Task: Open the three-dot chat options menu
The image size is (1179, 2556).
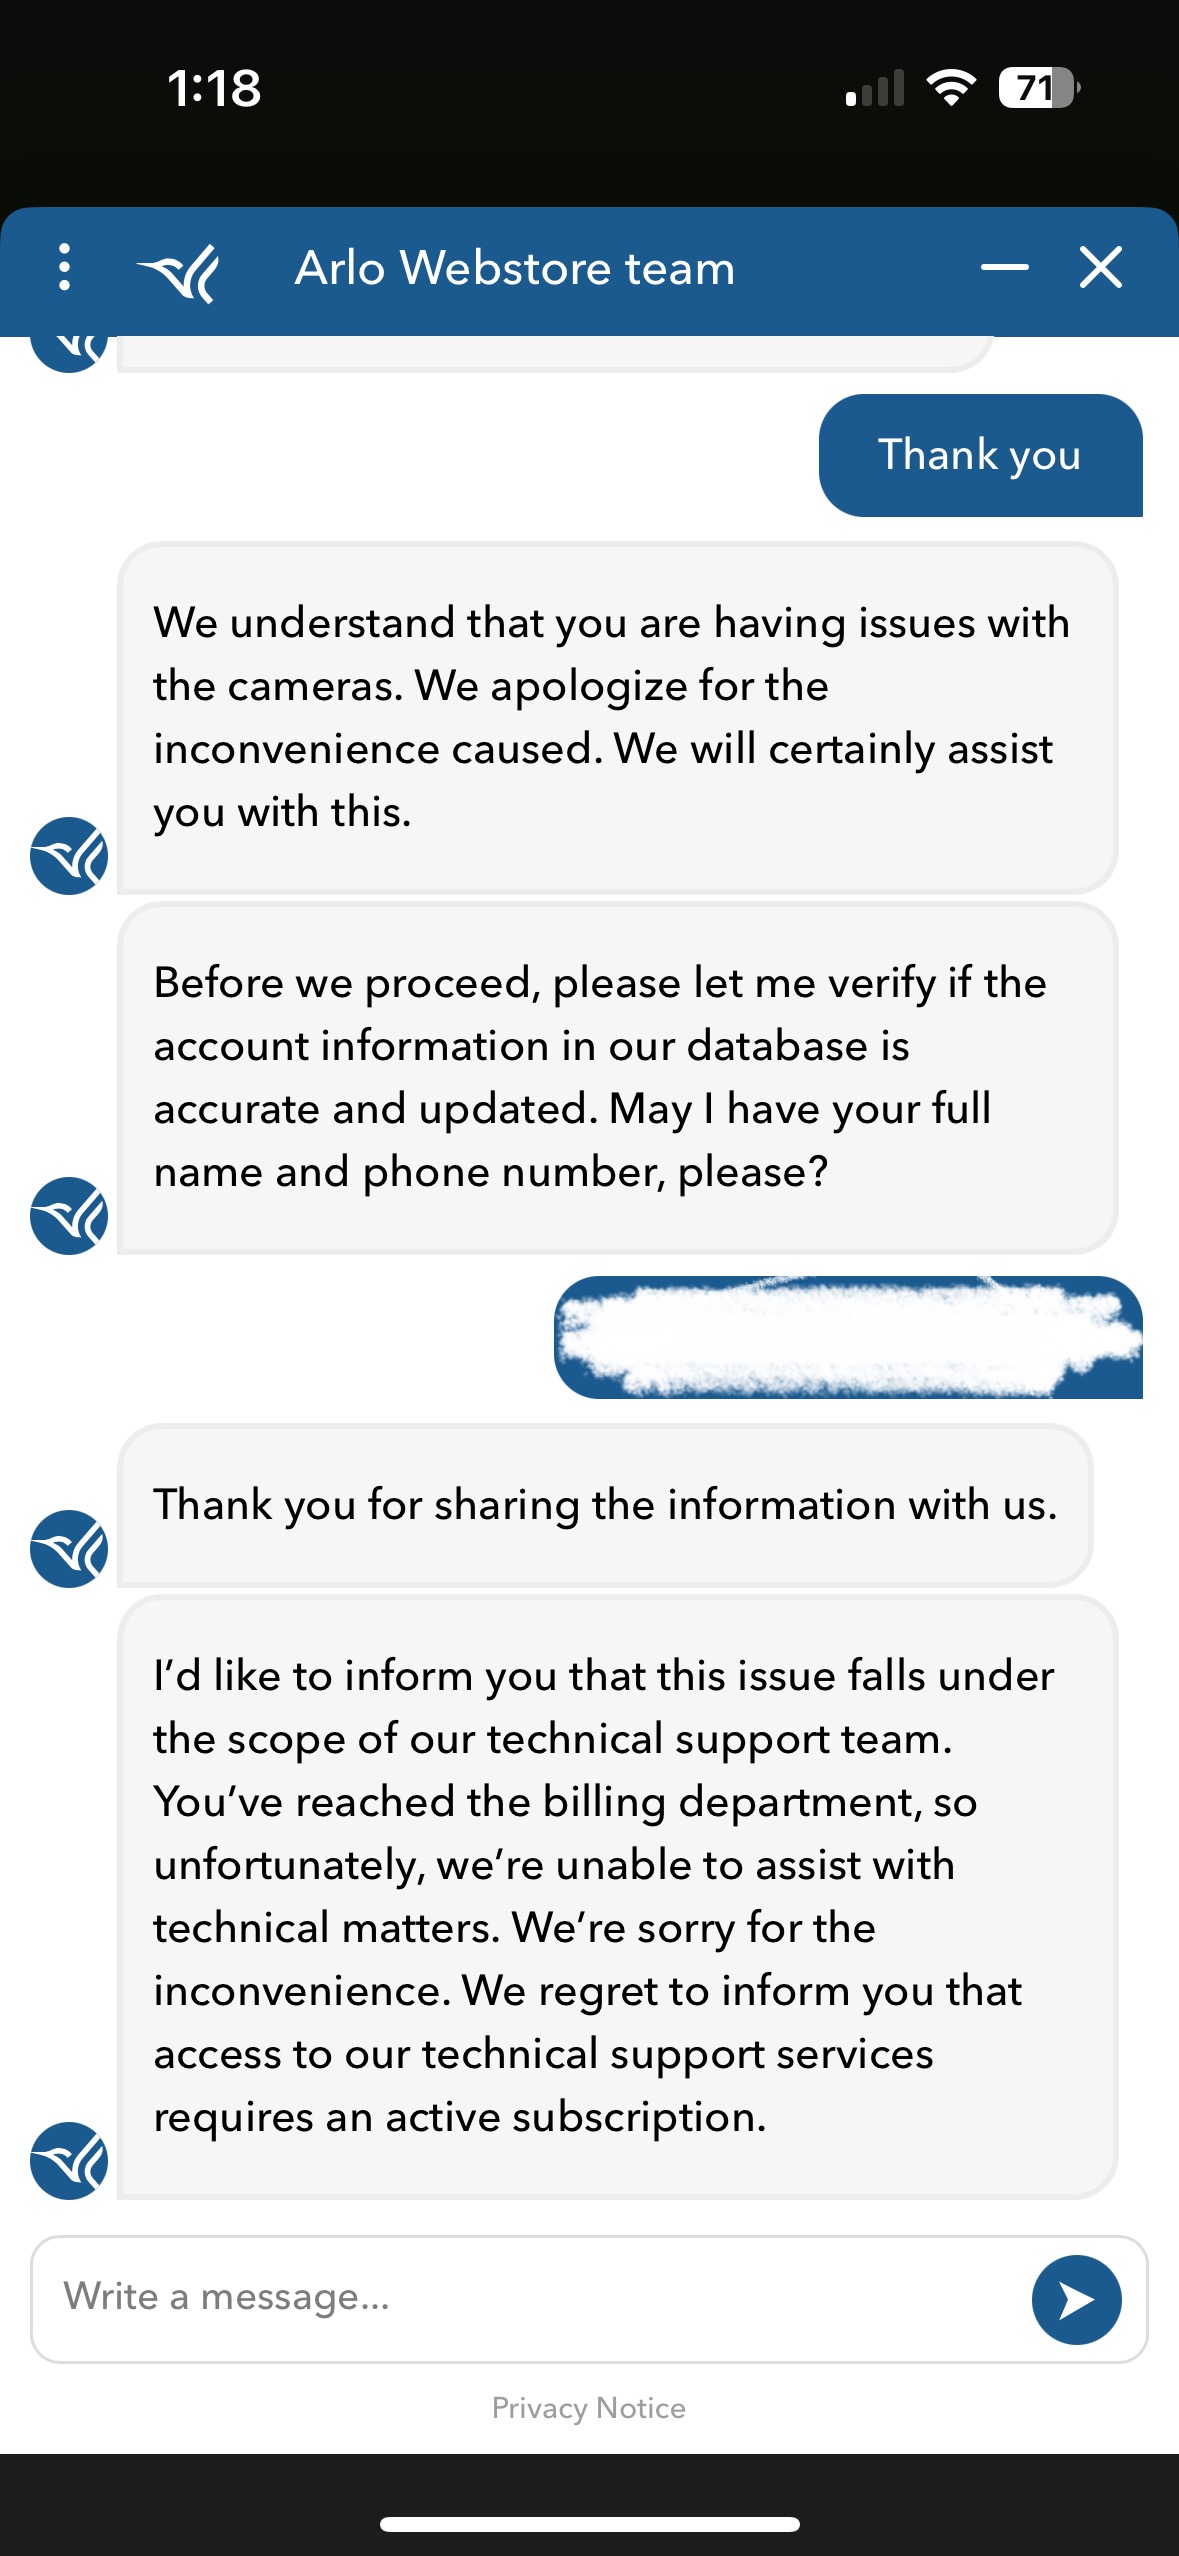Action: [65, 268]
